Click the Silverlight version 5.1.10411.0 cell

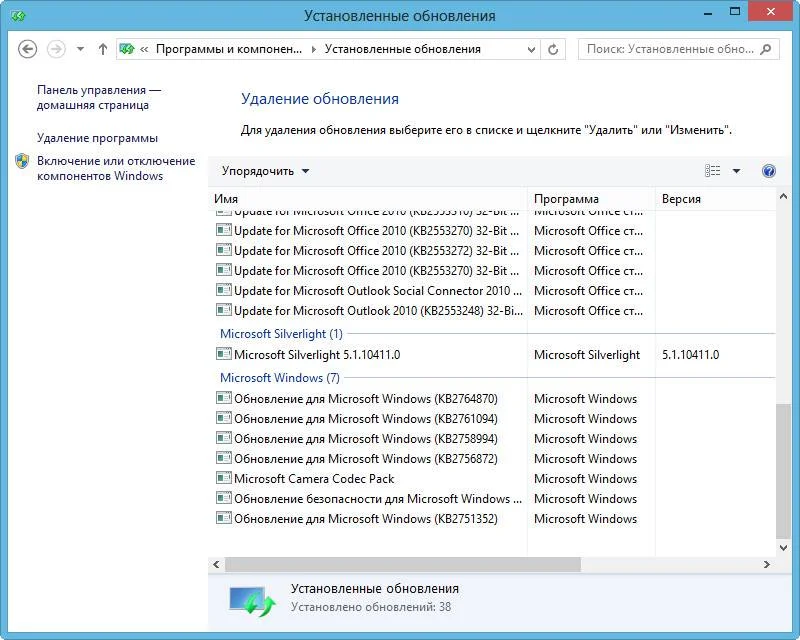pos(690,355)
